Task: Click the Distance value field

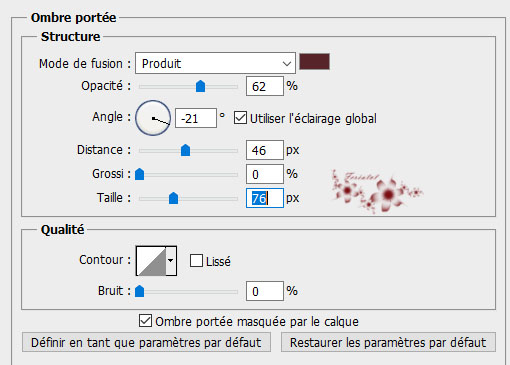Action: tap(265, 150)
